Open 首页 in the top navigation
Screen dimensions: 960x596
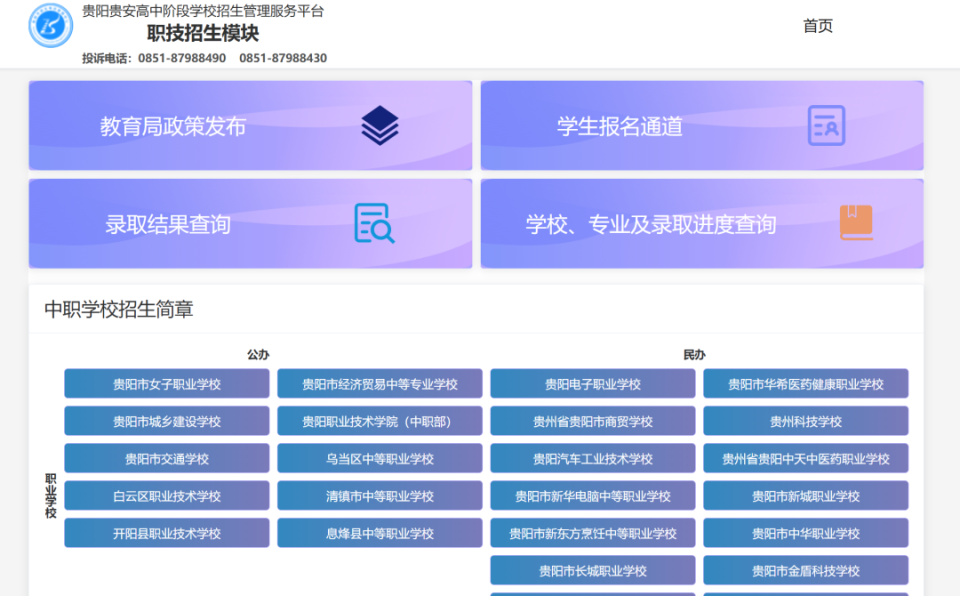pos(817,26)
